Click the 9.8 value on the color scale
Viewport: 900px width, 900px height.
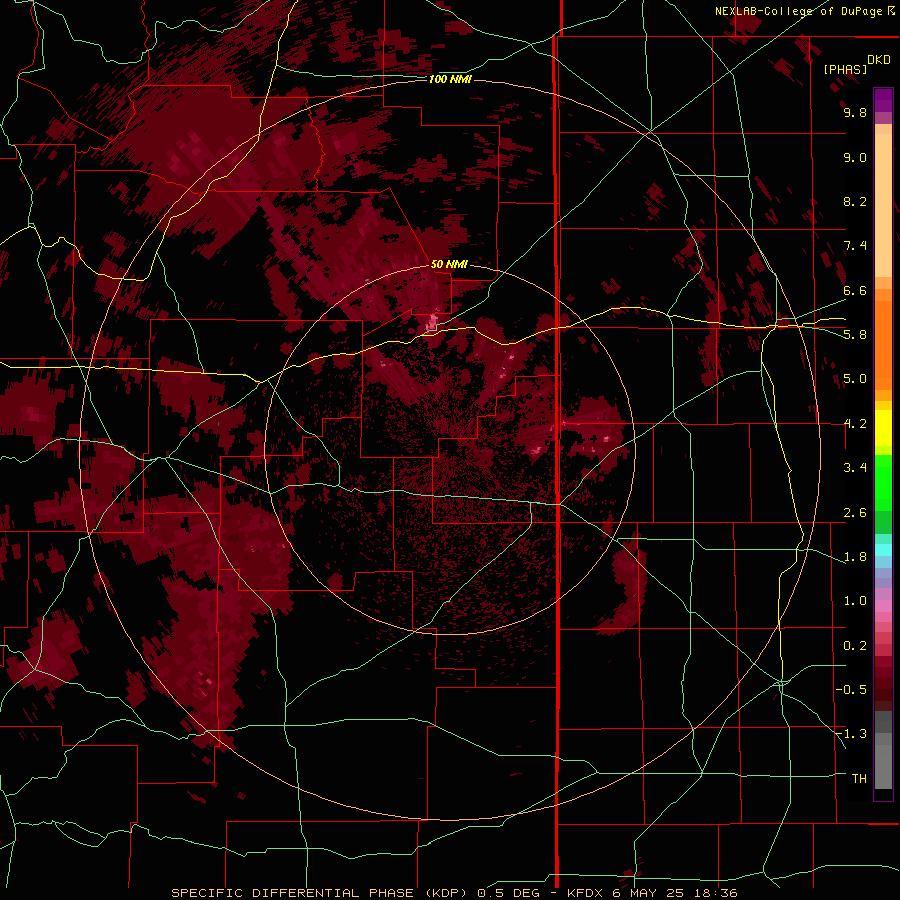(x=855, y=112)
